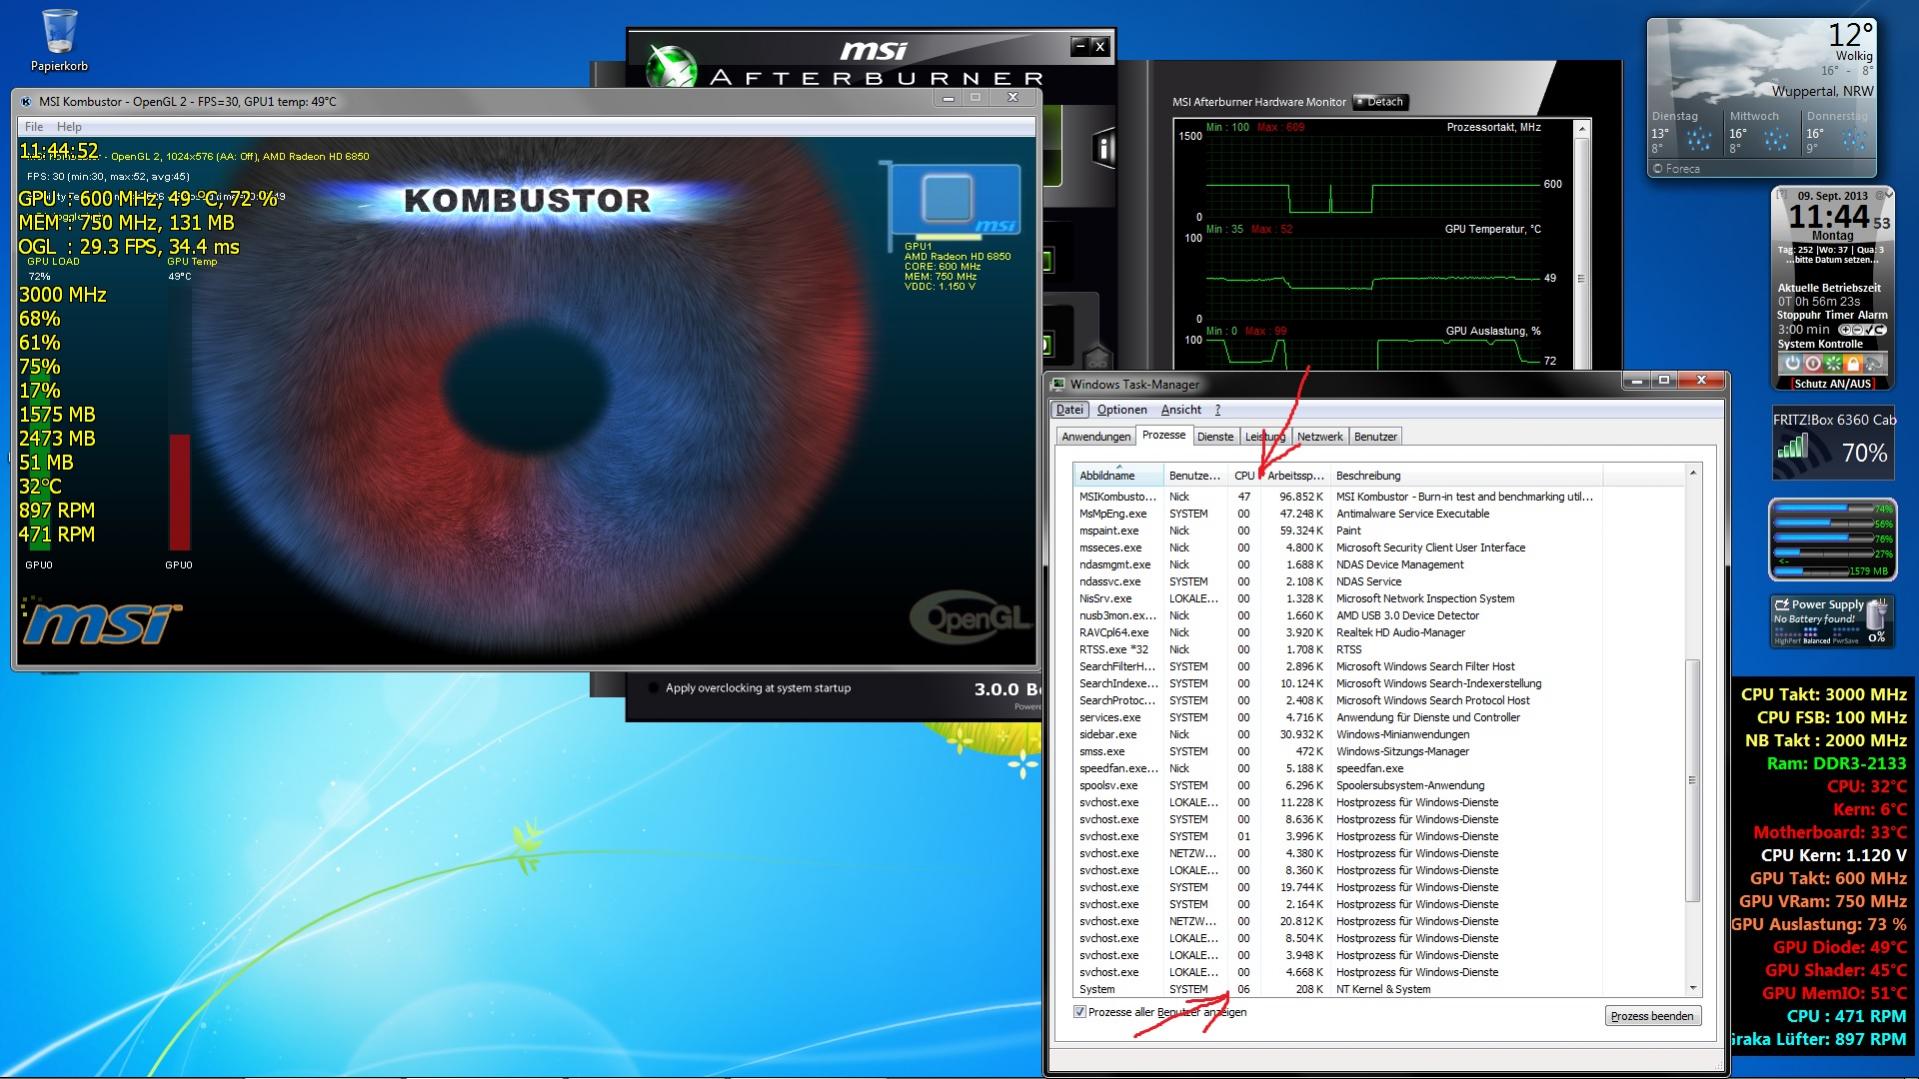This screenshot has width=1919, height=1079.
Task: Open the Afterburner info 'i' button
Action: tap(1104, 148)
